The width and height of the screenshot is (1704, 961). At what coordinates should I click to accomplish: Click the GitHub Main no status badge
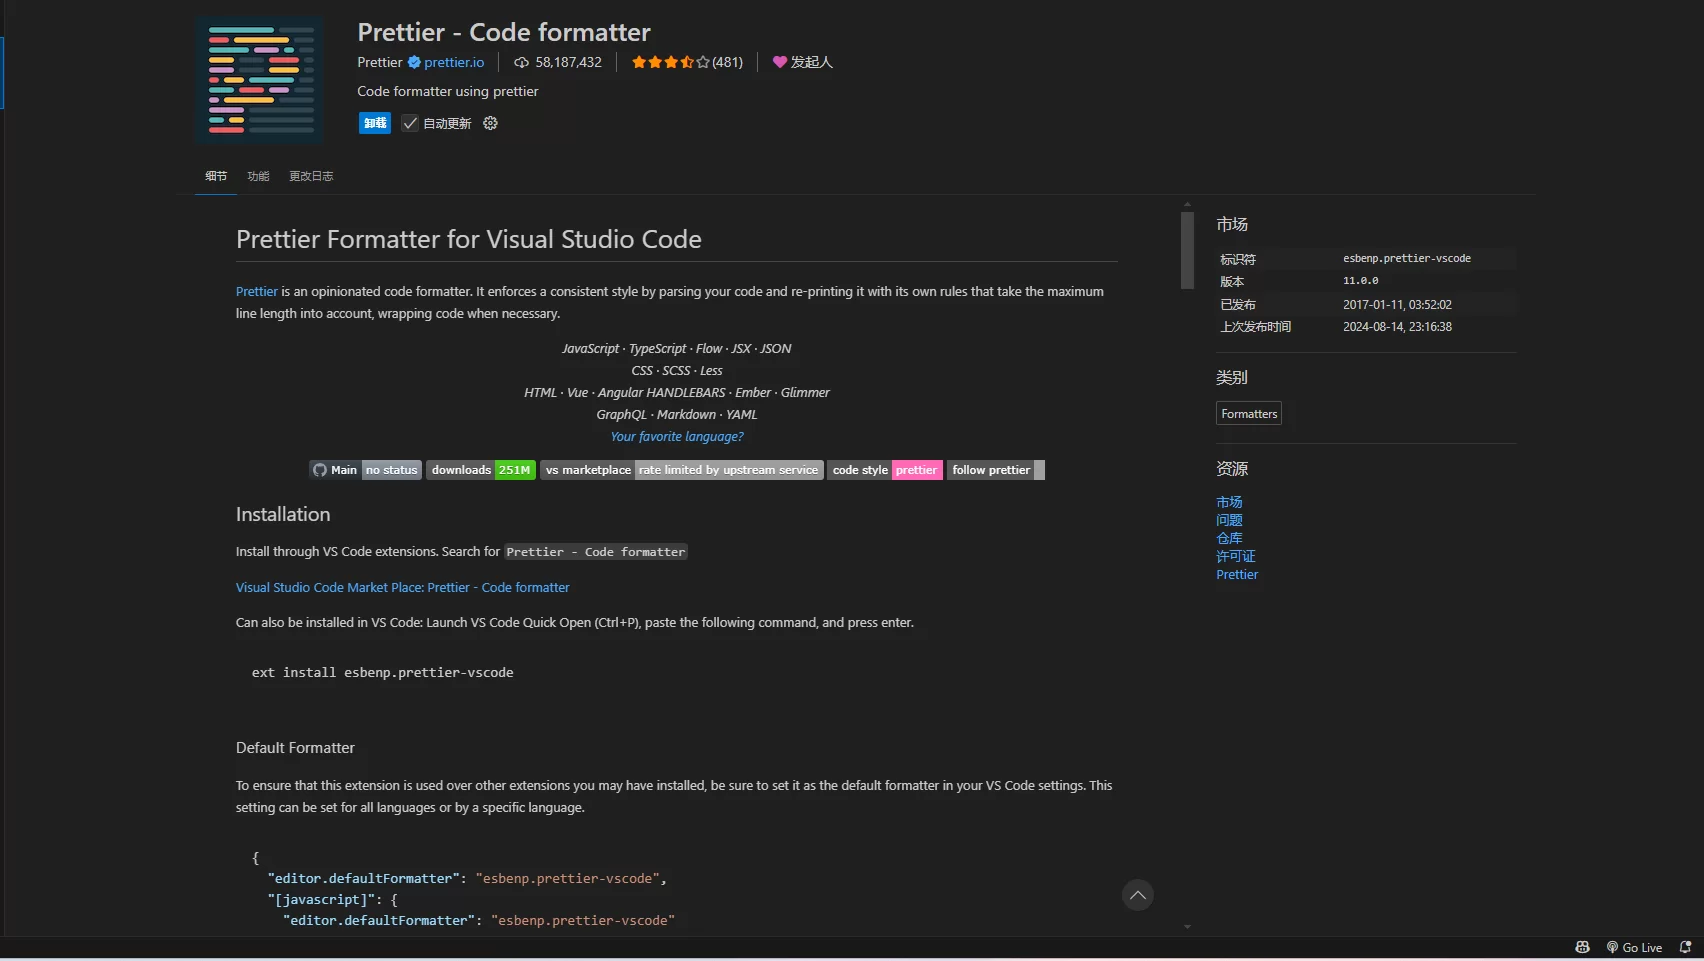point(366,470)
